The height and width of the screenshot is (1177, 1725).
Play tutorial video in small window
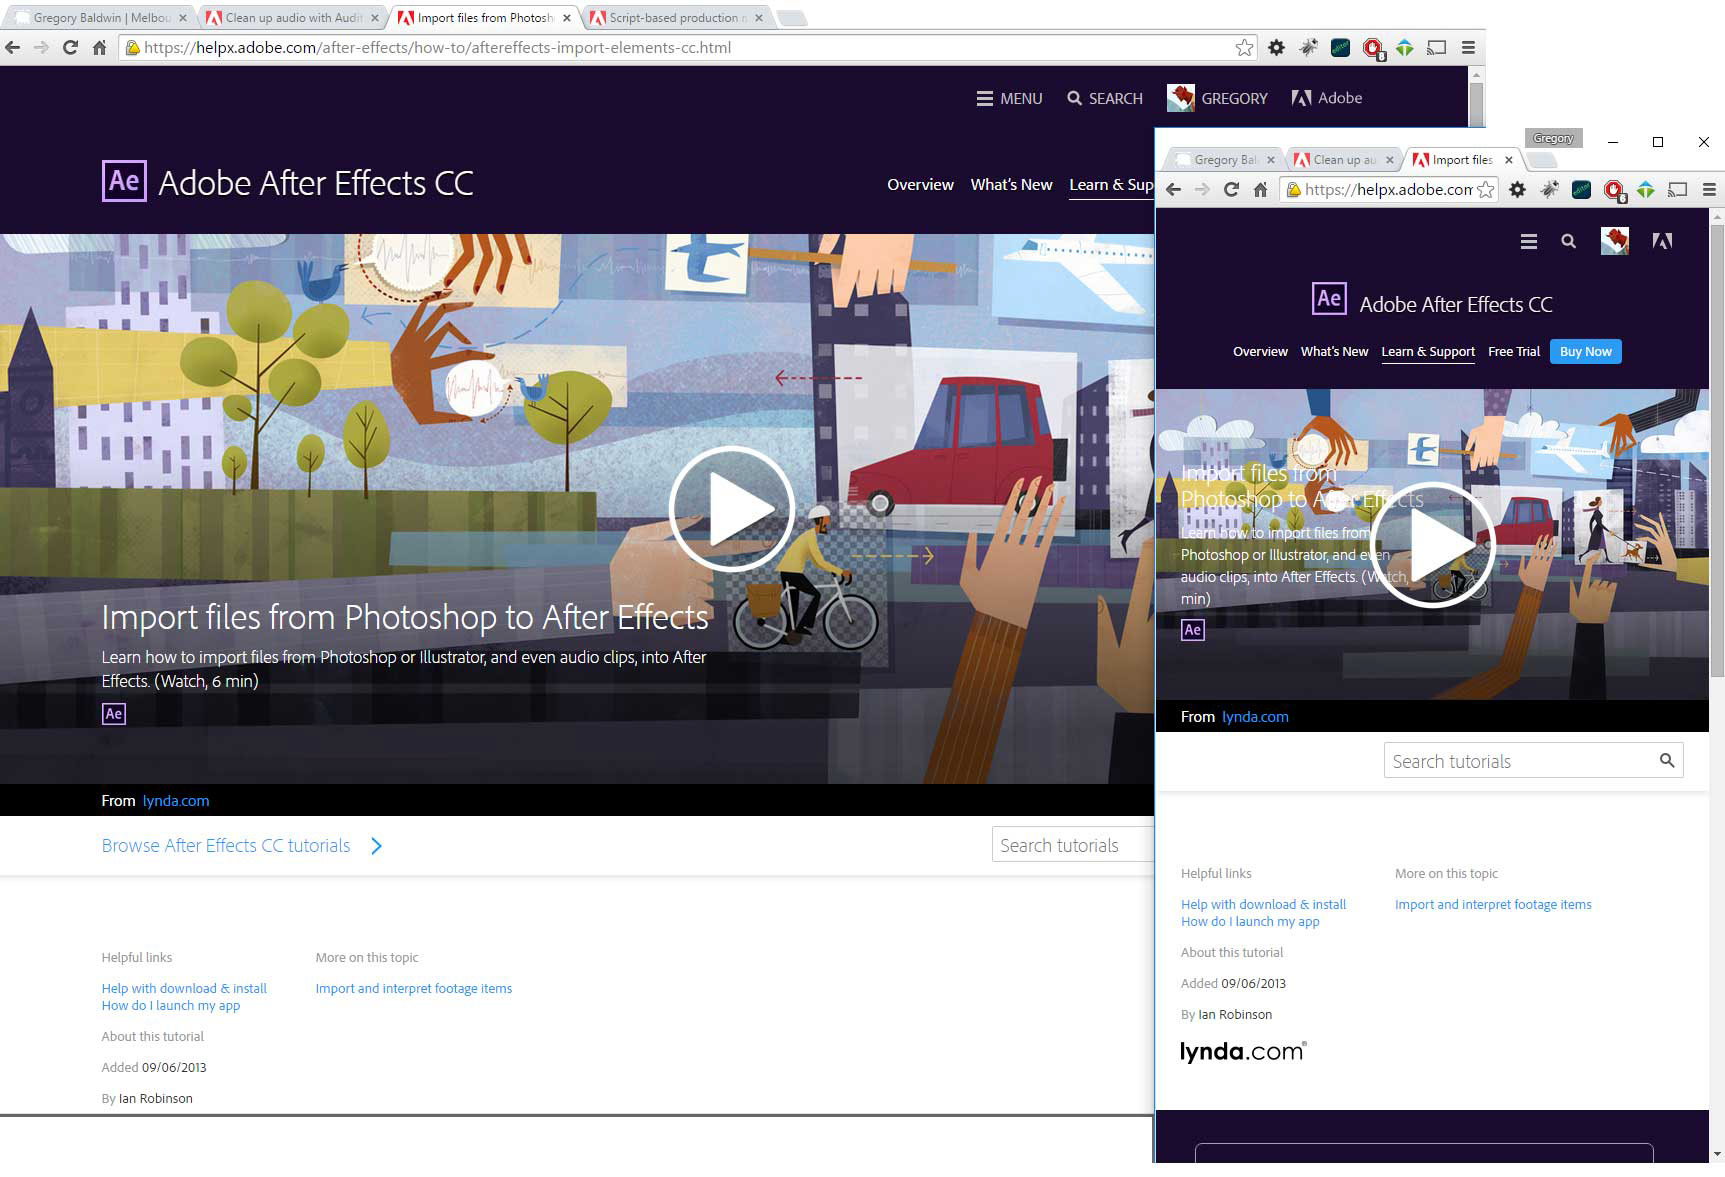1432,545
